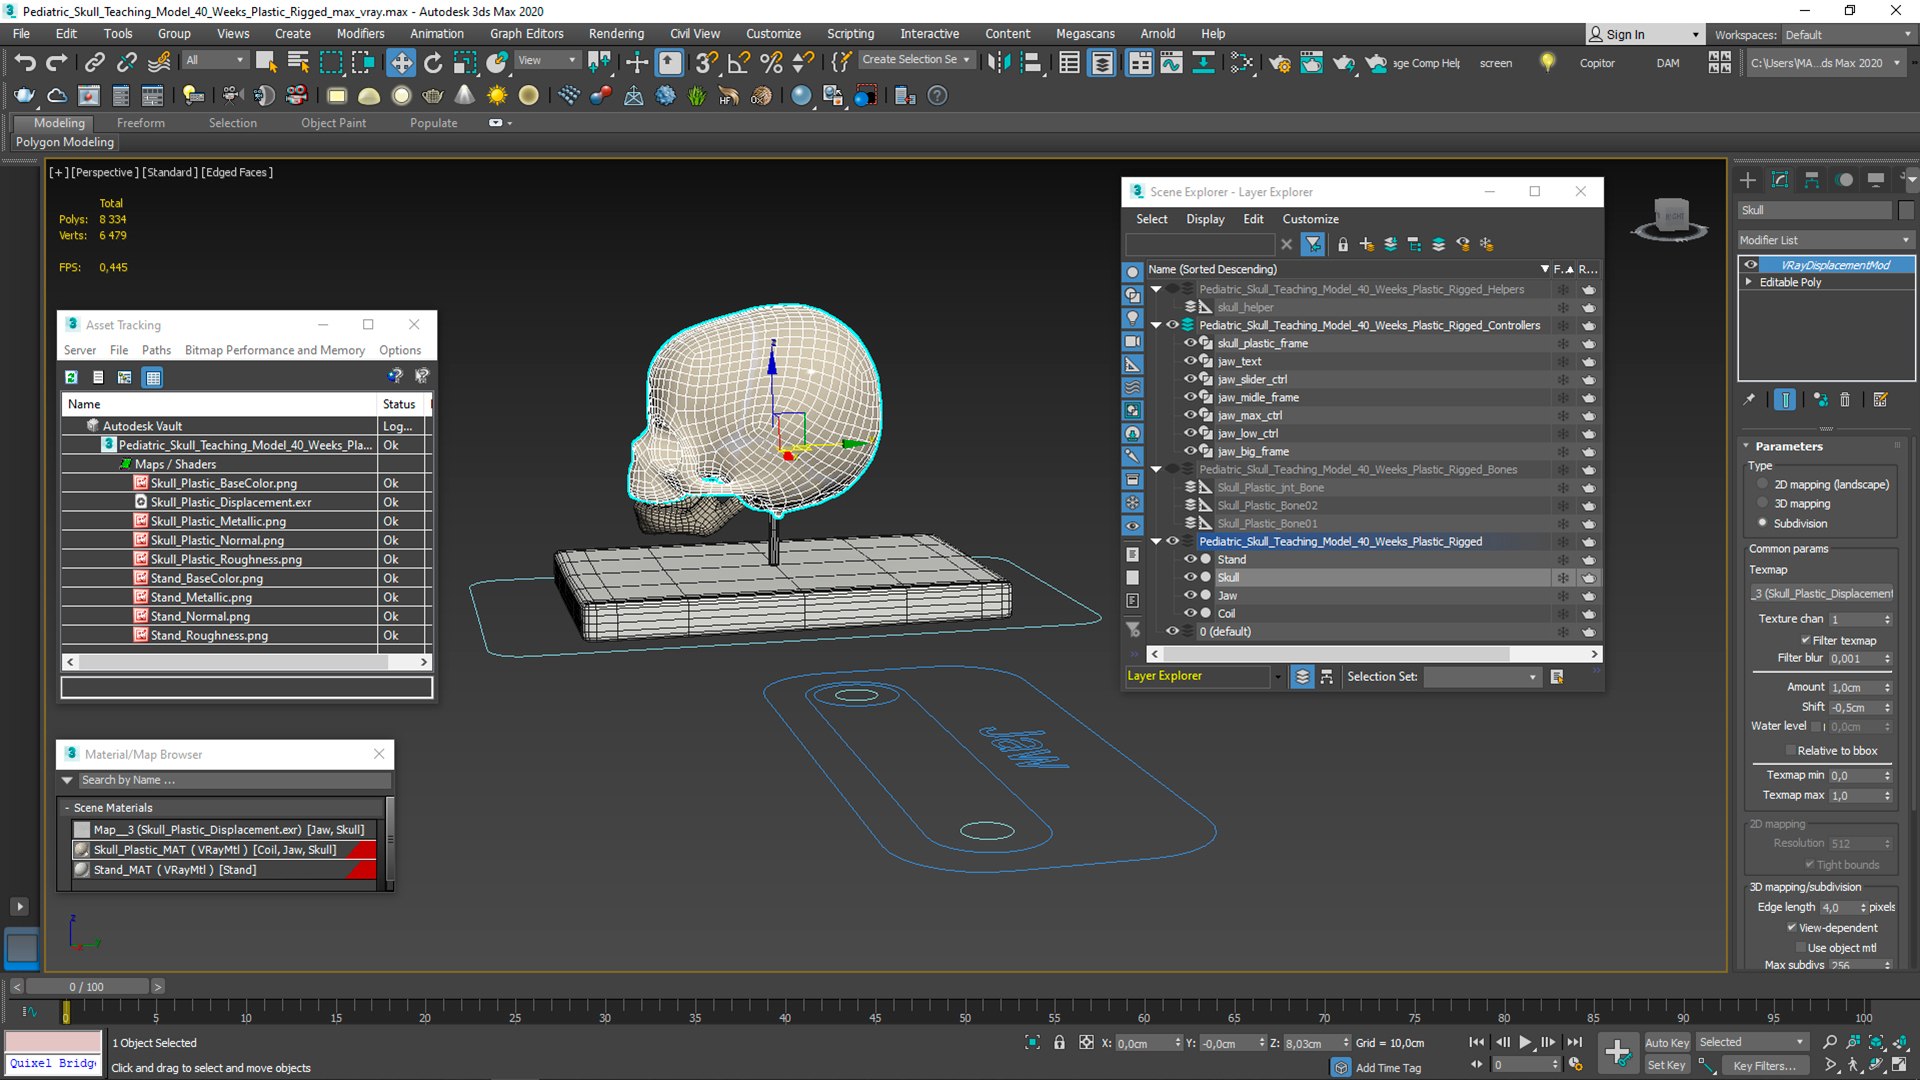Open the Modifier List dropdown
Screen dimensions: 1920x1080
pyautogui.click(x=1825, y=240)
